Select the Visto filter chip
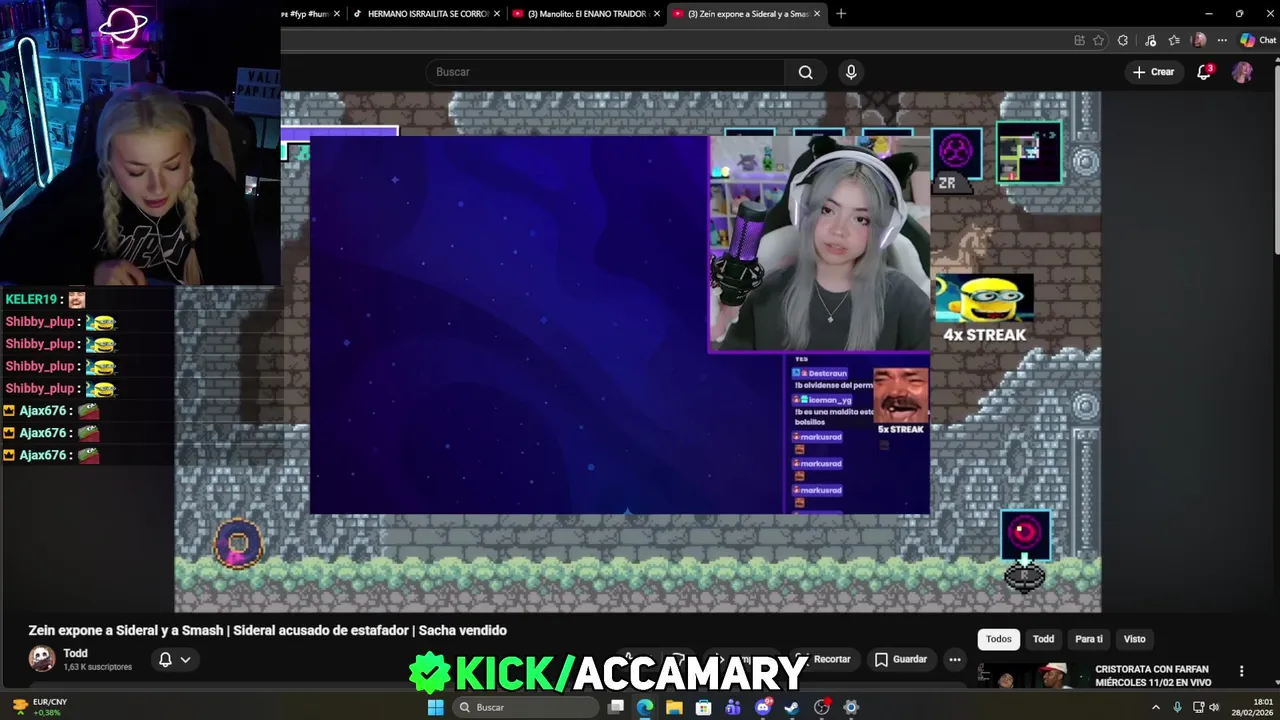The width and height of the screenshot is (1280, 720). coord(1134,639)
